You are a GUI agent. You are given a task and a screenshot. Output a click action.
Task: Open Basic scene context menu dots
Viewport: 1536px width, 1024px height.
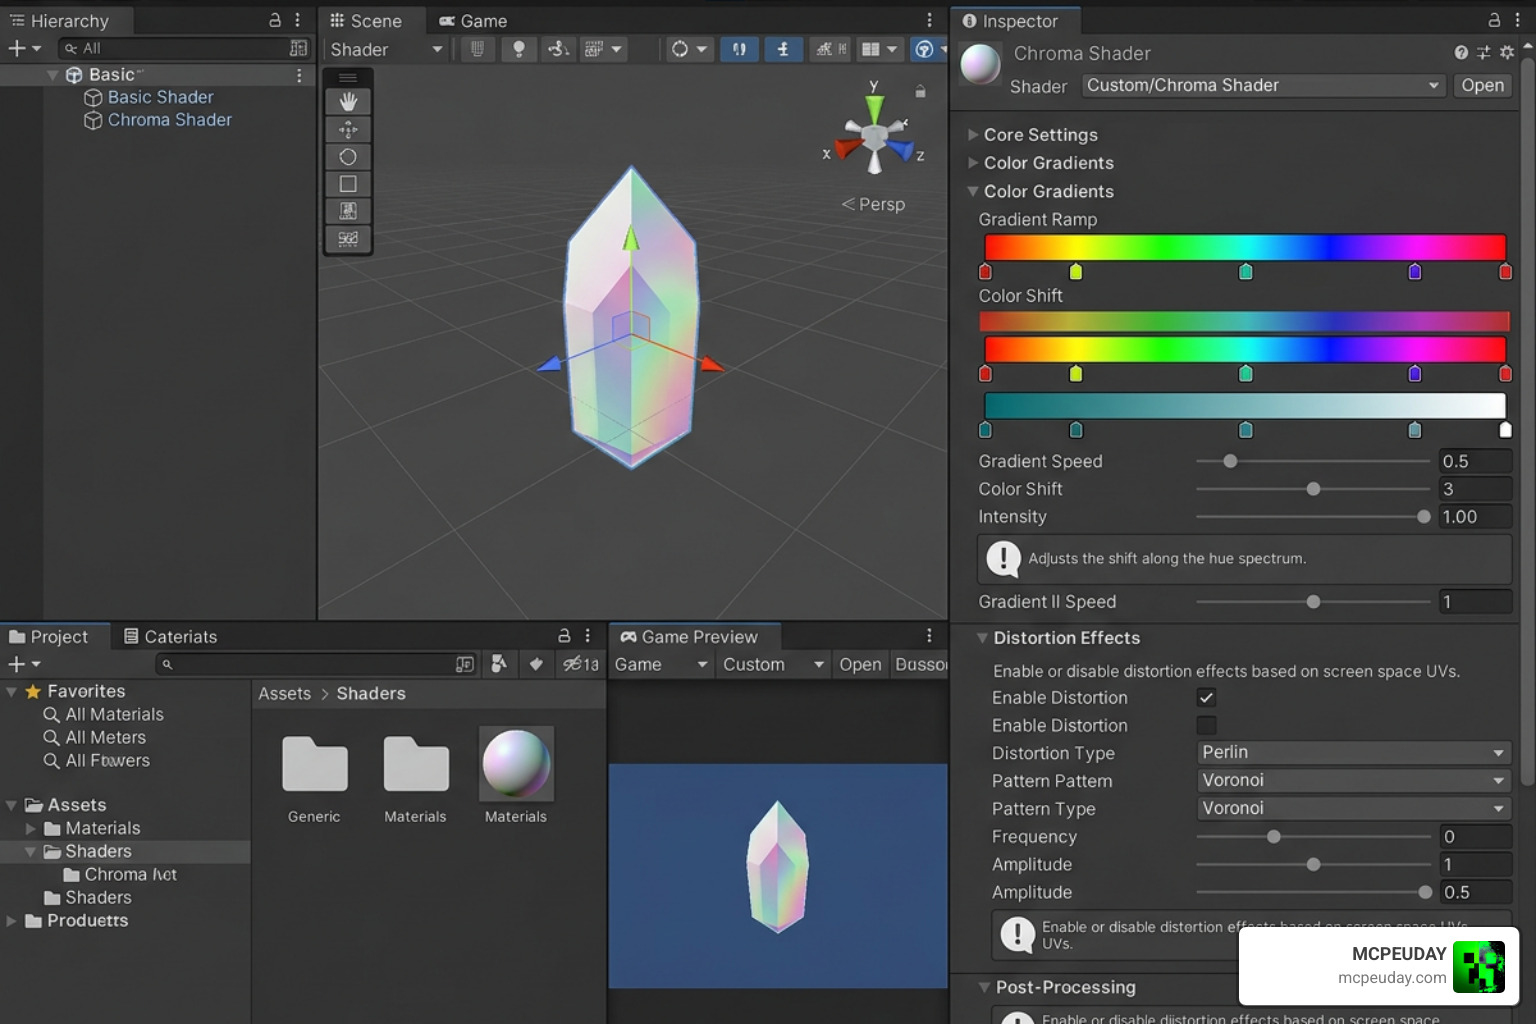point(299,75)
